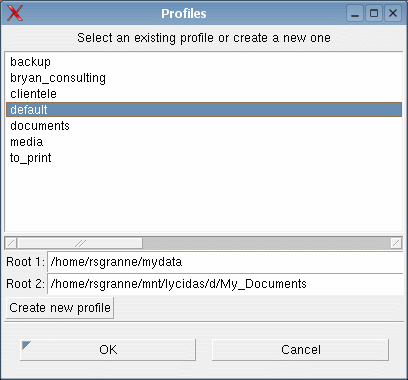Click the empty scrollbar track area

[267, 243]
